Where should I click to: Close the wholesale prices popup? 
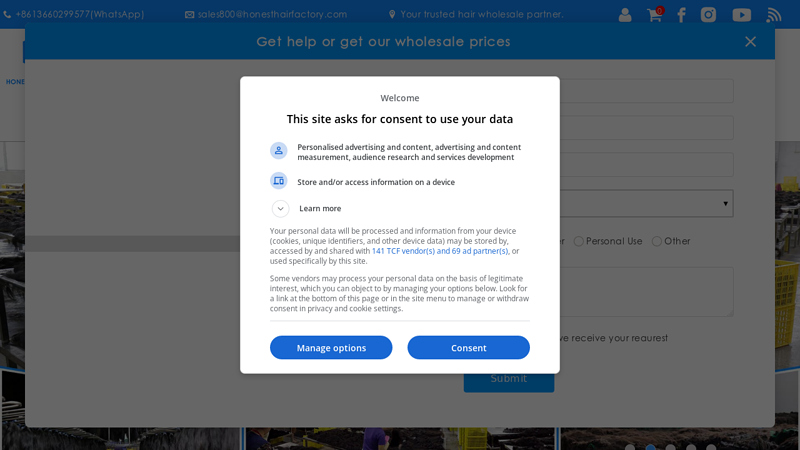point(750,42)
